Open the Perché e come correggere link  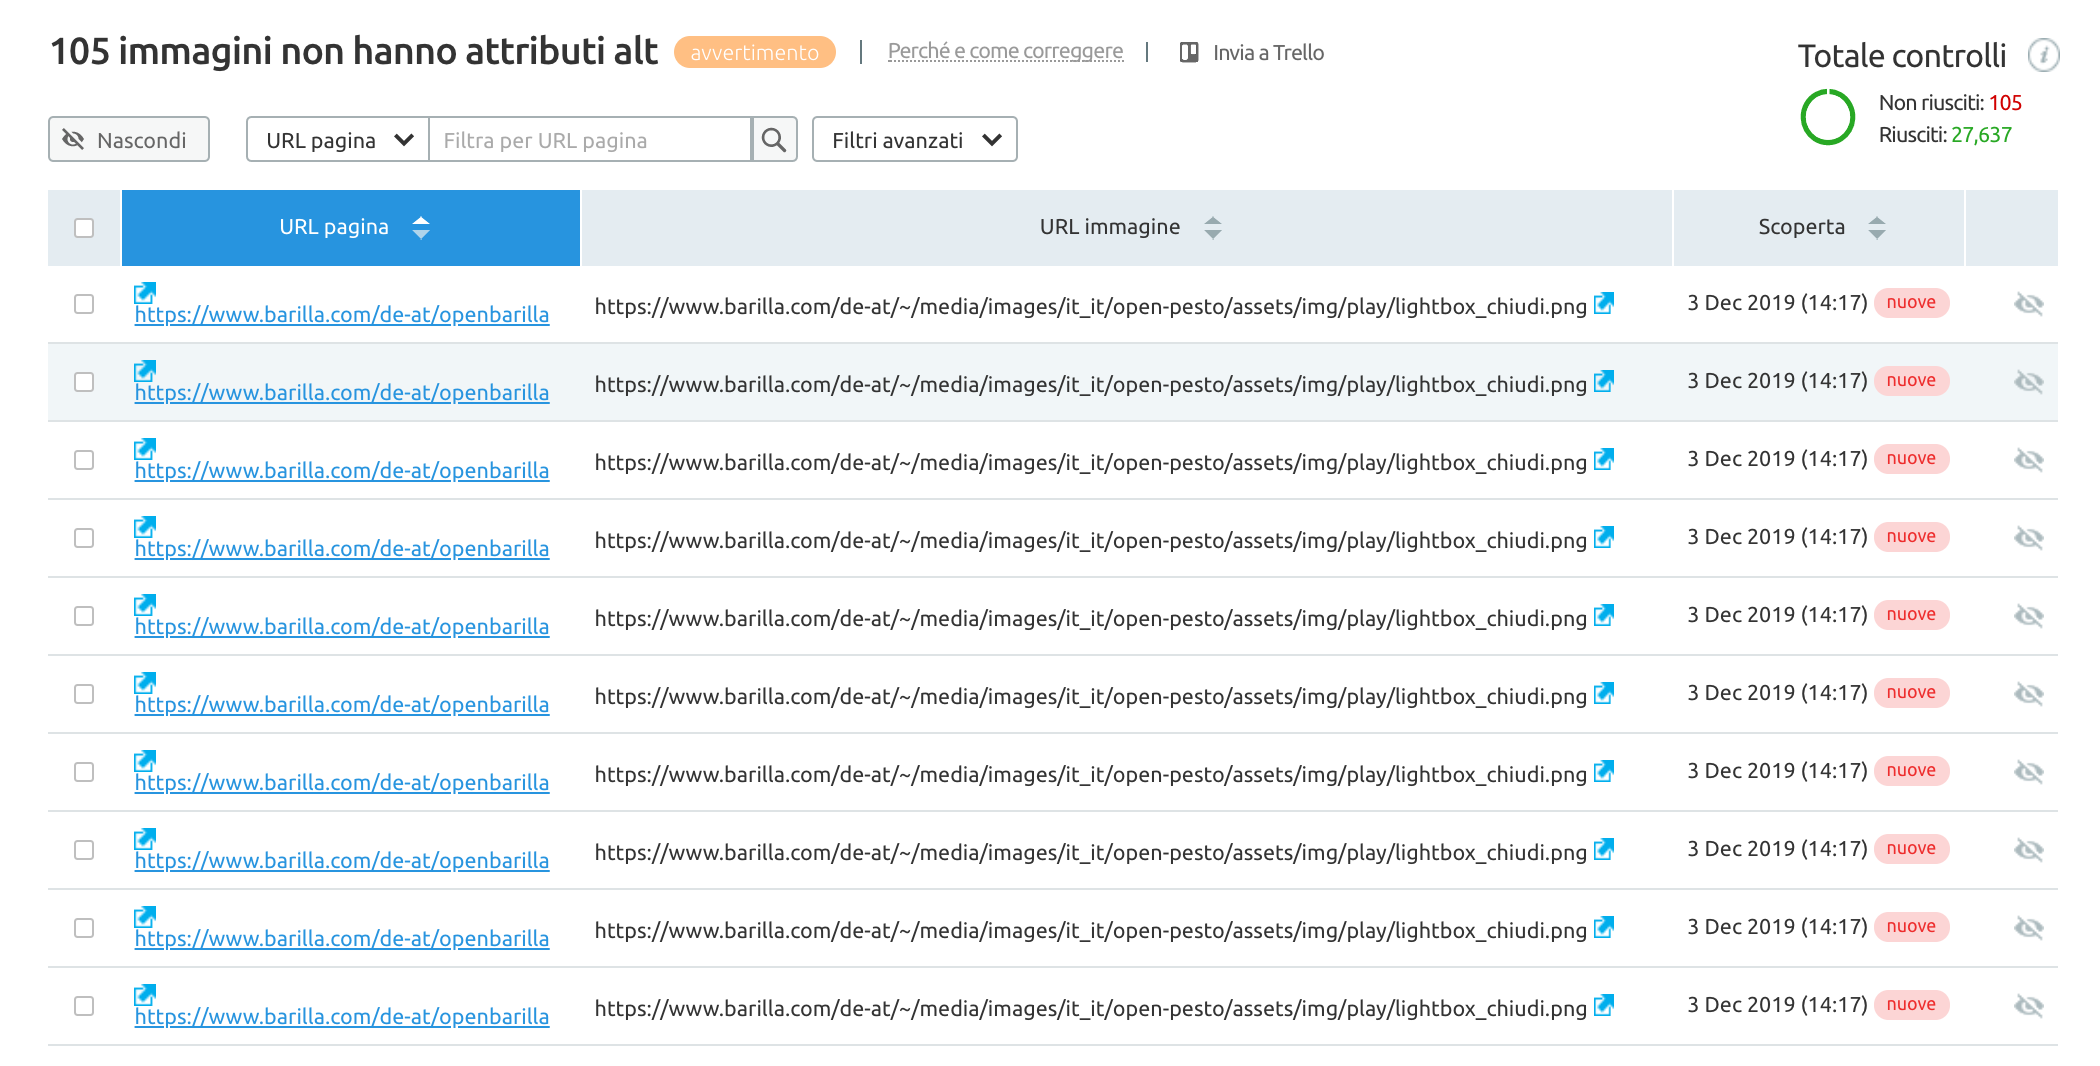(1005, 51)
